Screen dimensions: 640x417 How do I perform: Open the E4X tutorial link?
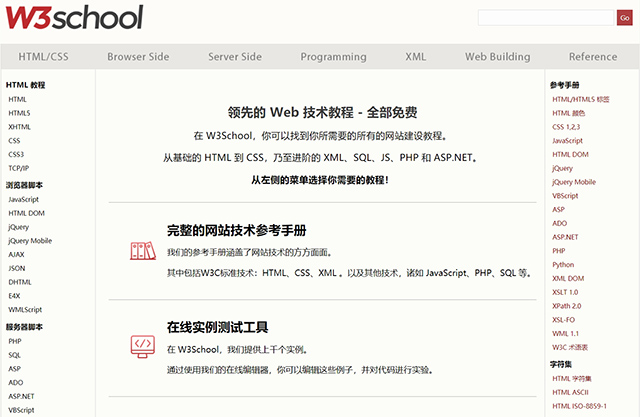point(14,296)
